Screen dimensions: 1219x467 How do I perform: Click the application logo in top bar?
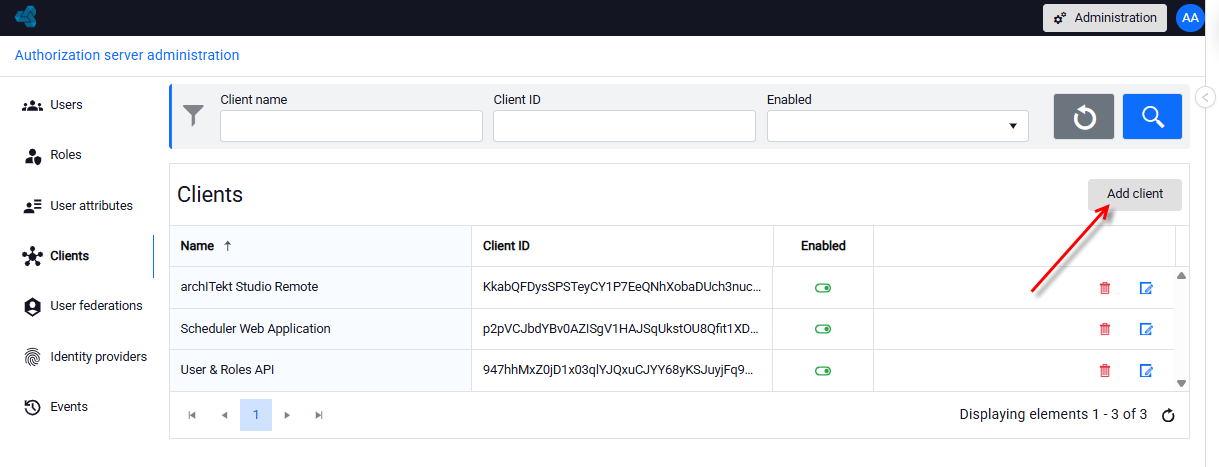(x=26, y=17)
